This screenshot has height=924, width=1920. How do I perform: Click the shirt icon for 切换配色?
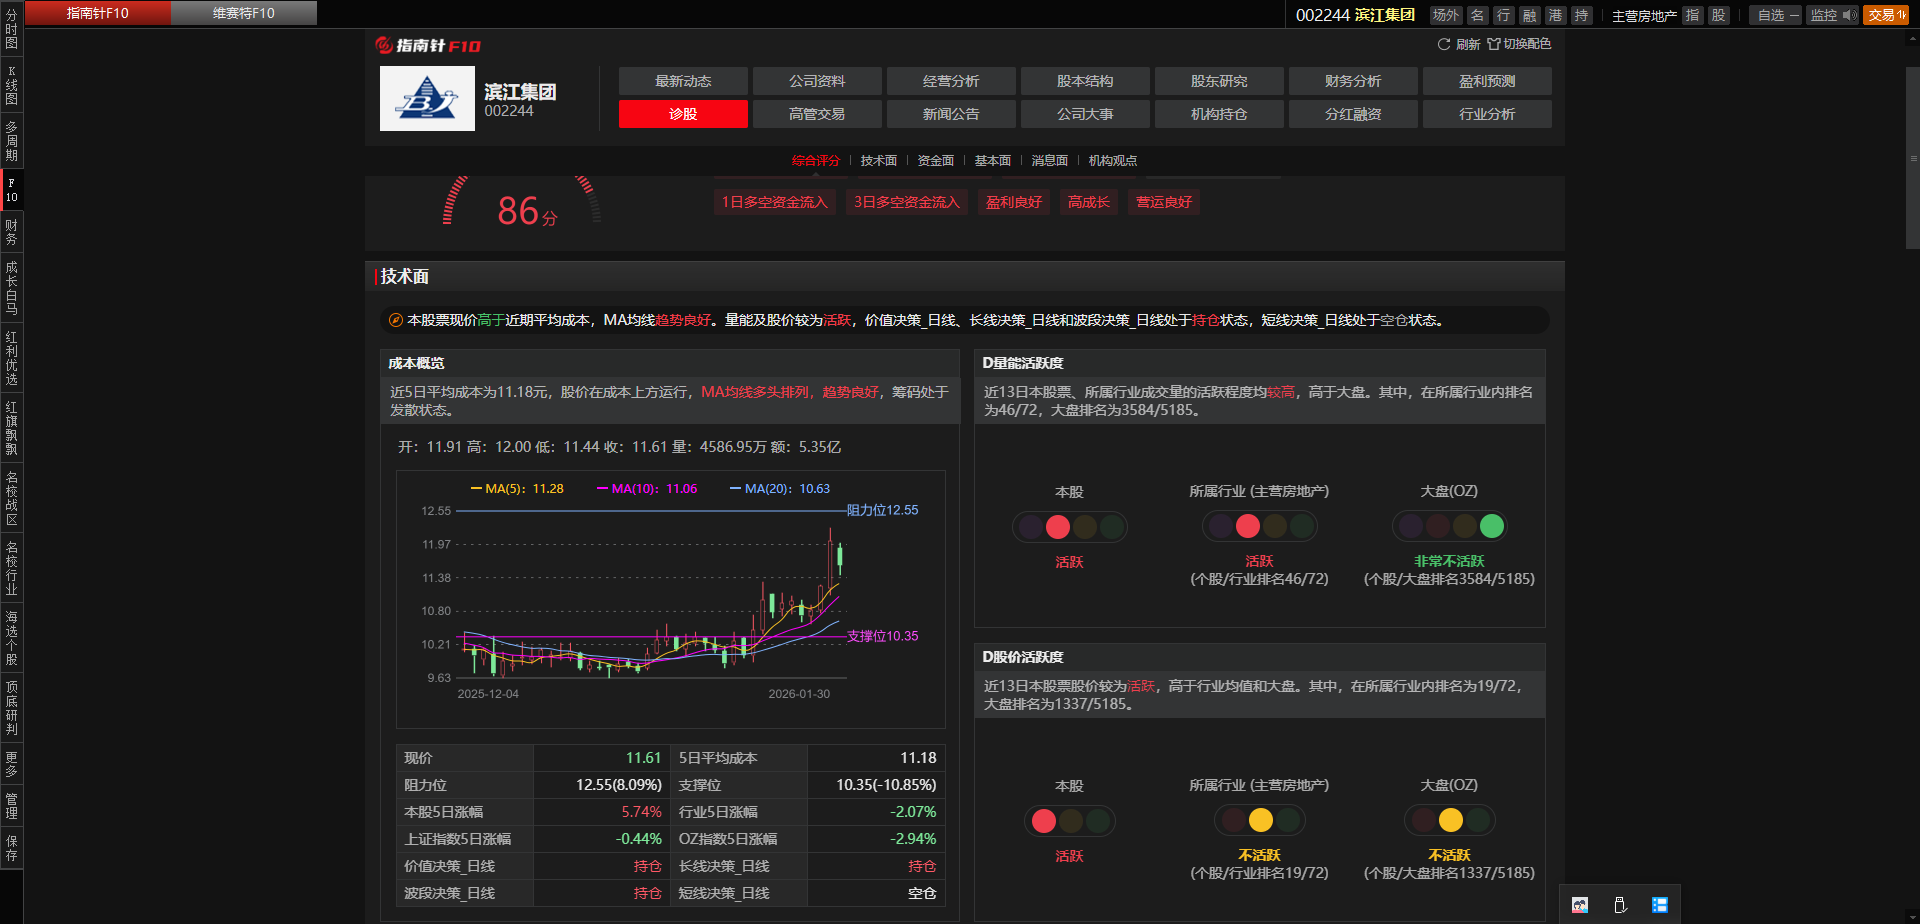[1493, 44]
